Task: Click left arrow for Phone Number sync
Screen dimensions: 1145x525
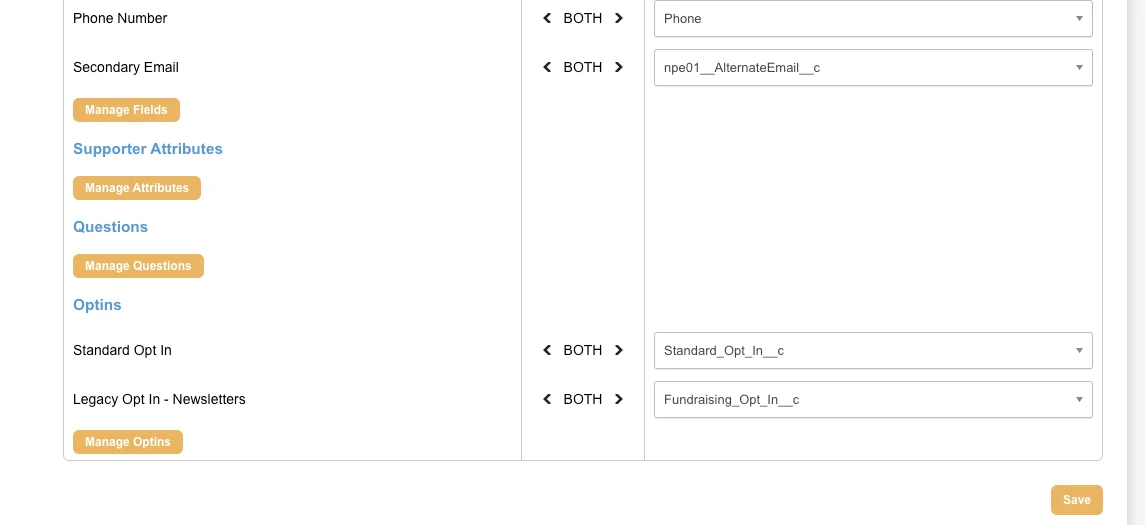Action: [547, 18]
